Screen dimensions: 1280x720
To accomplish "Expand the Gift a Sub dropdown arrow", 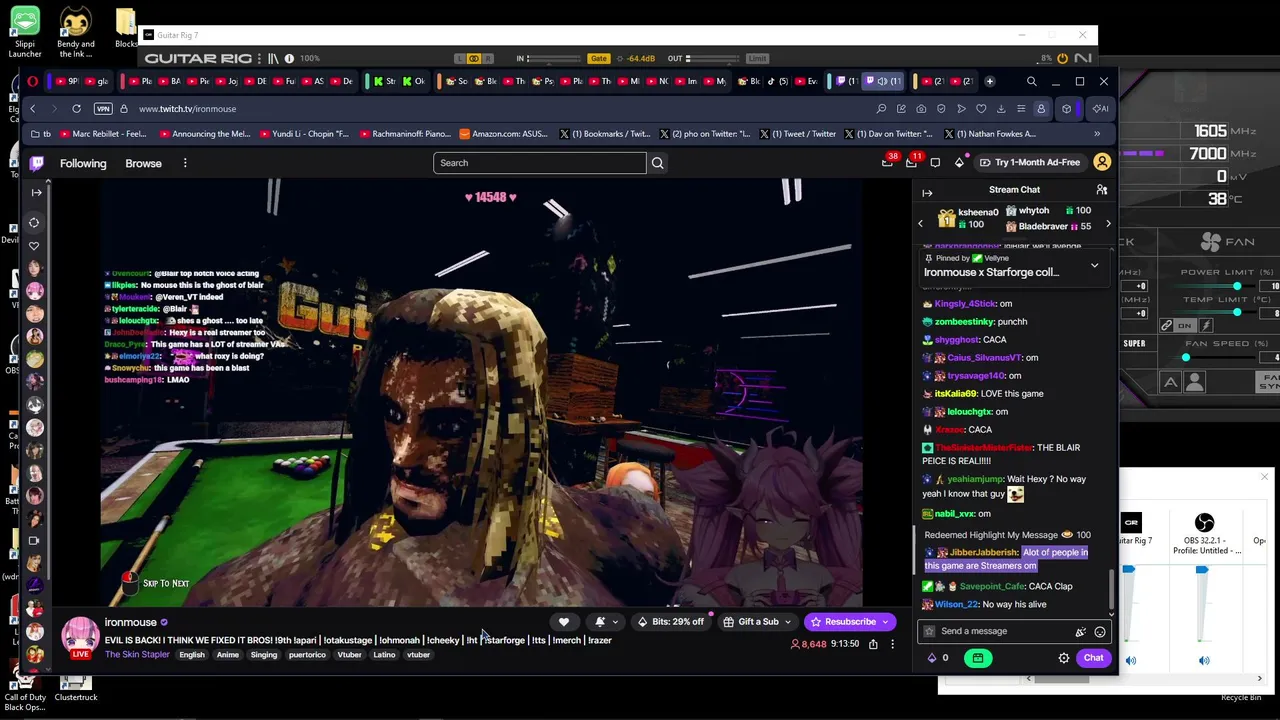I will tap(787, 622).
